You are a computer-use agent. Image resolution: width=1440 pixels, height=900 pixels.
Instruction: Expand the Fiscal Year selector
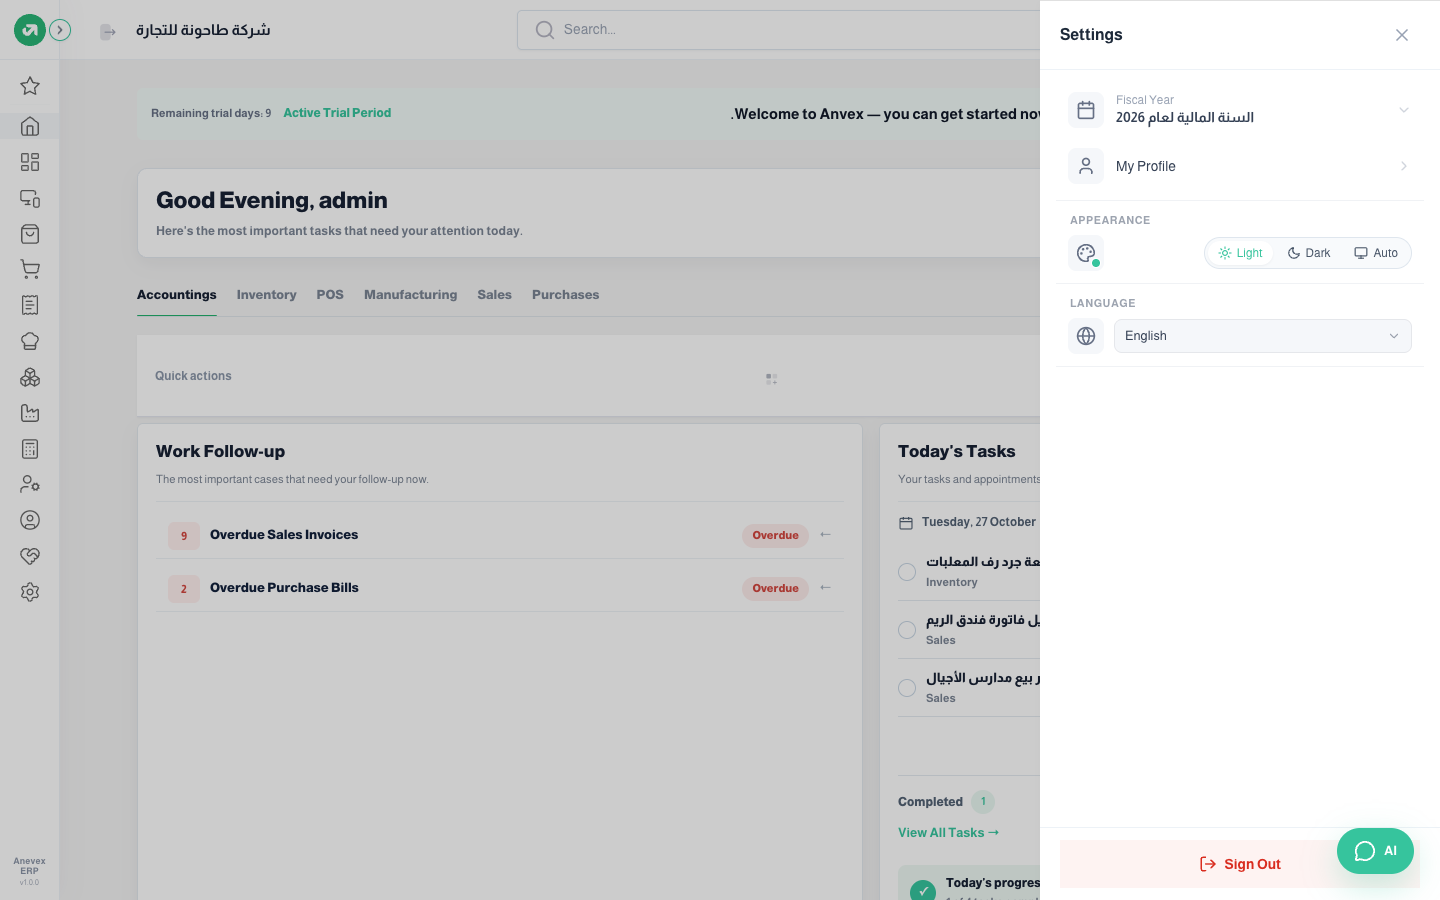[x=1240, y=110]
